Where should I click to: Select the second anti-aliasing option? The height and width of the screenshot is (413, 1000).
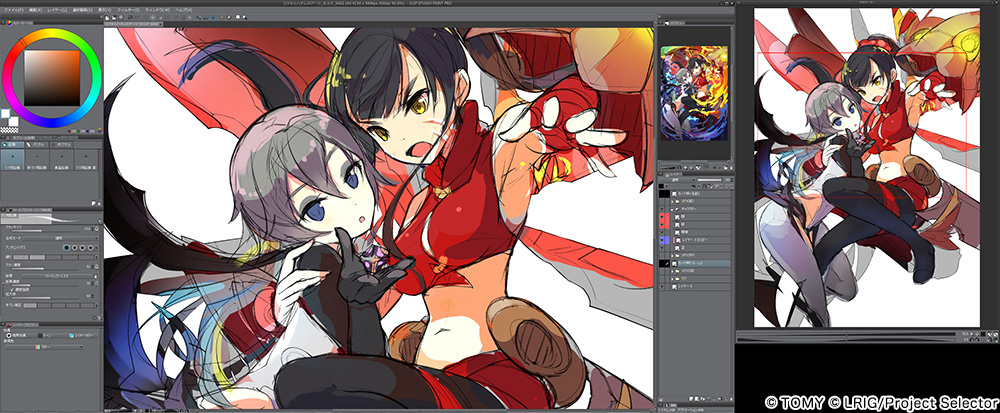click(x=75, y=247)
